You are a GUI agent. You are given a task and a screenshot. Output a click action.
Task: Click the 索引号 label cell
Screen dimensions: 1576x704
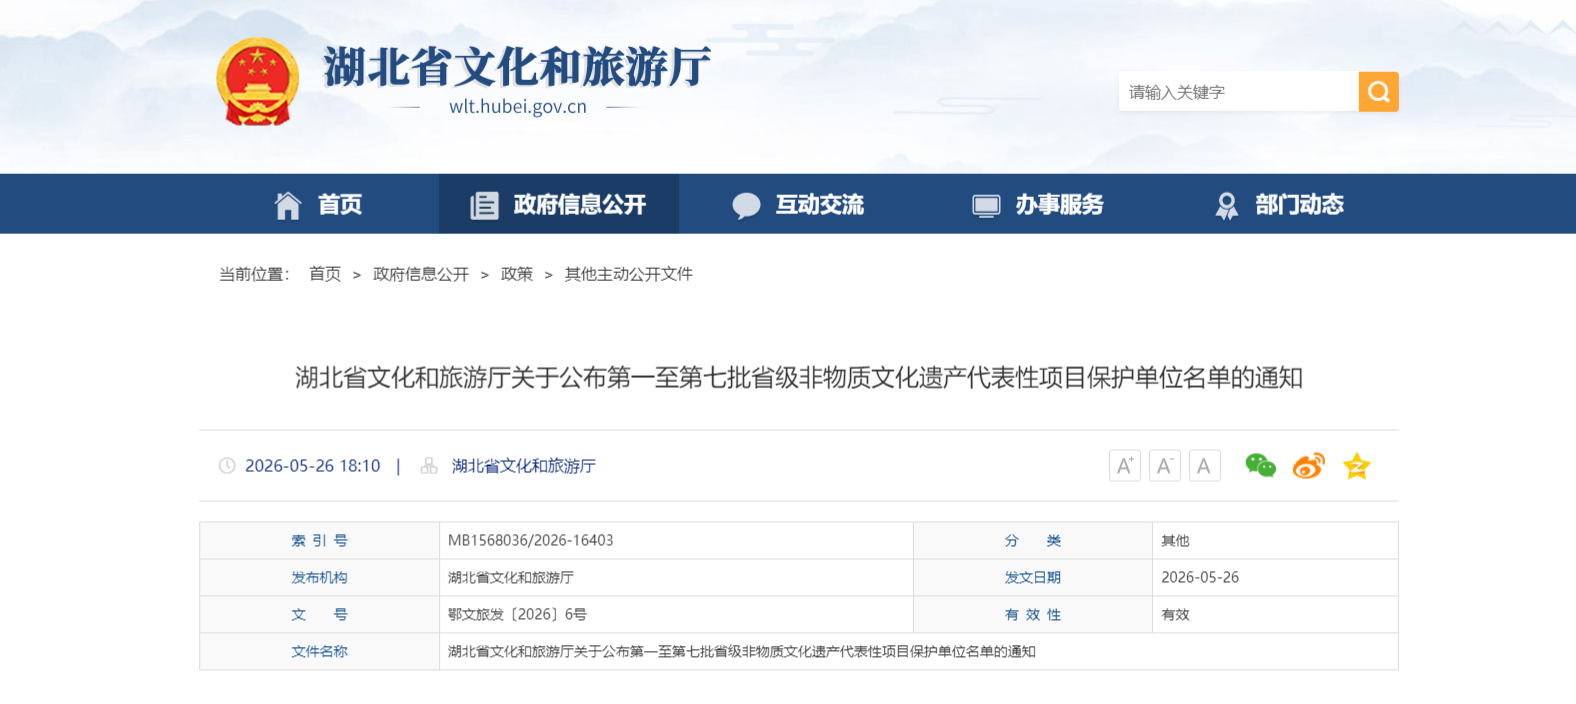[x=320, y=541]
